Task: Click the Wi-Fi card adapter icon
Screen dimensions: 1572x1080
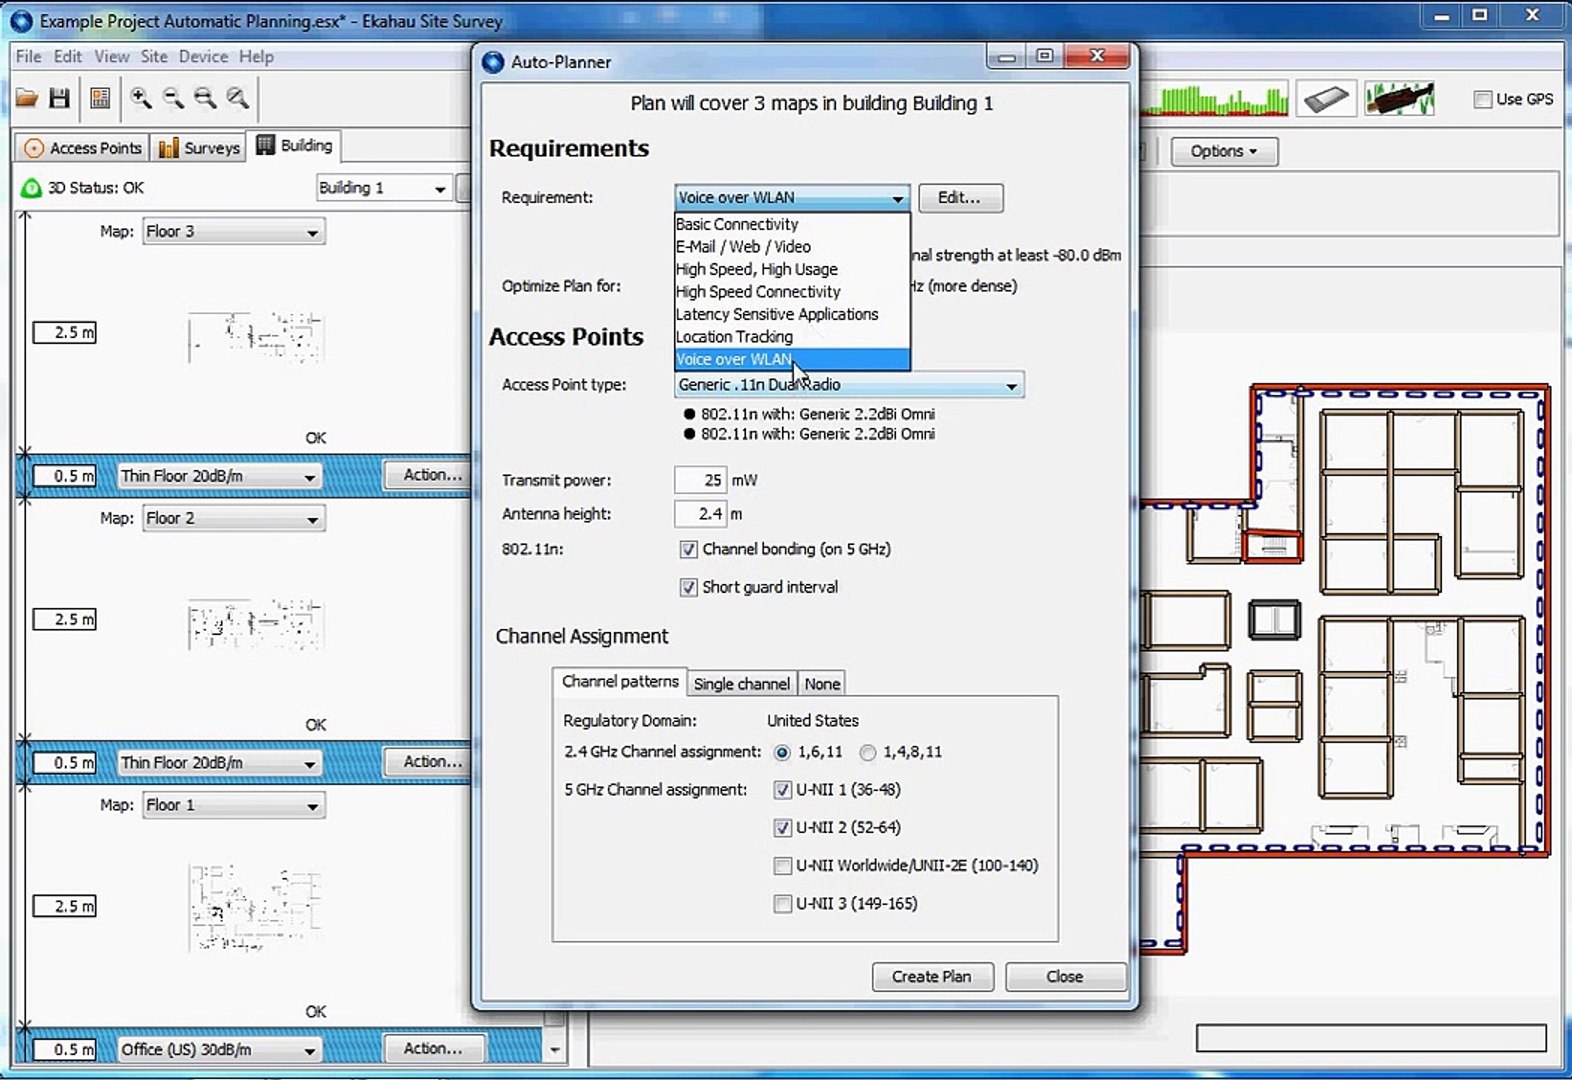Action: [1326, 99]
